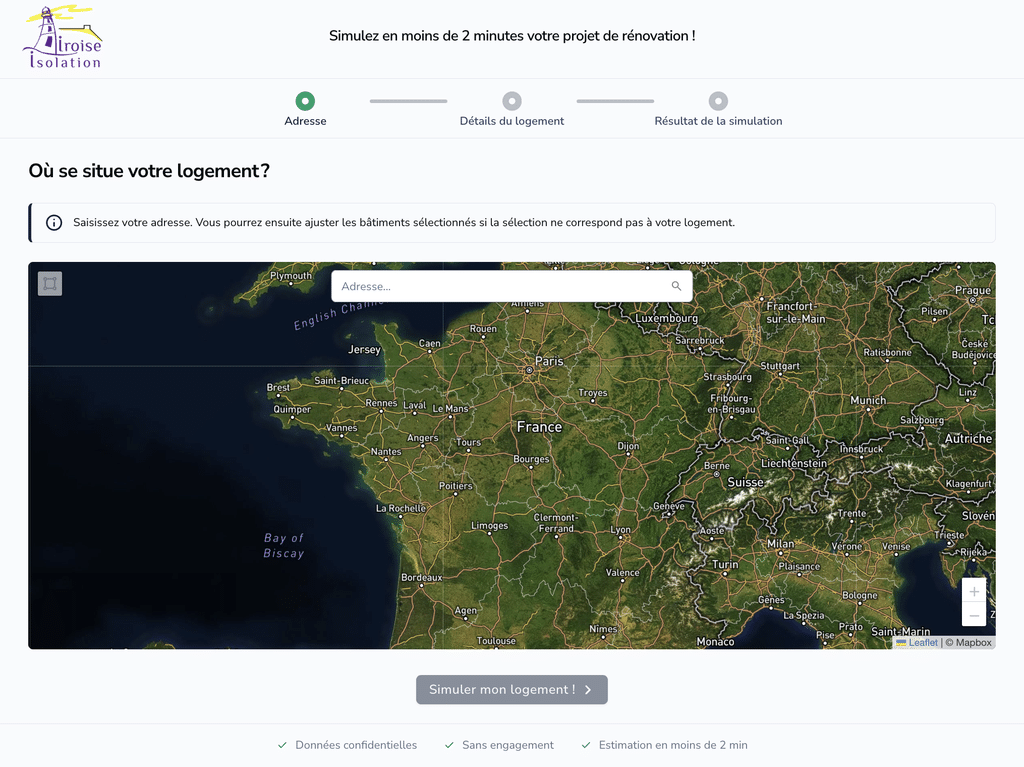The width and height of the screenshot is (1024, 767).
Task: Click the building selection tool on map
Action: 50,284
